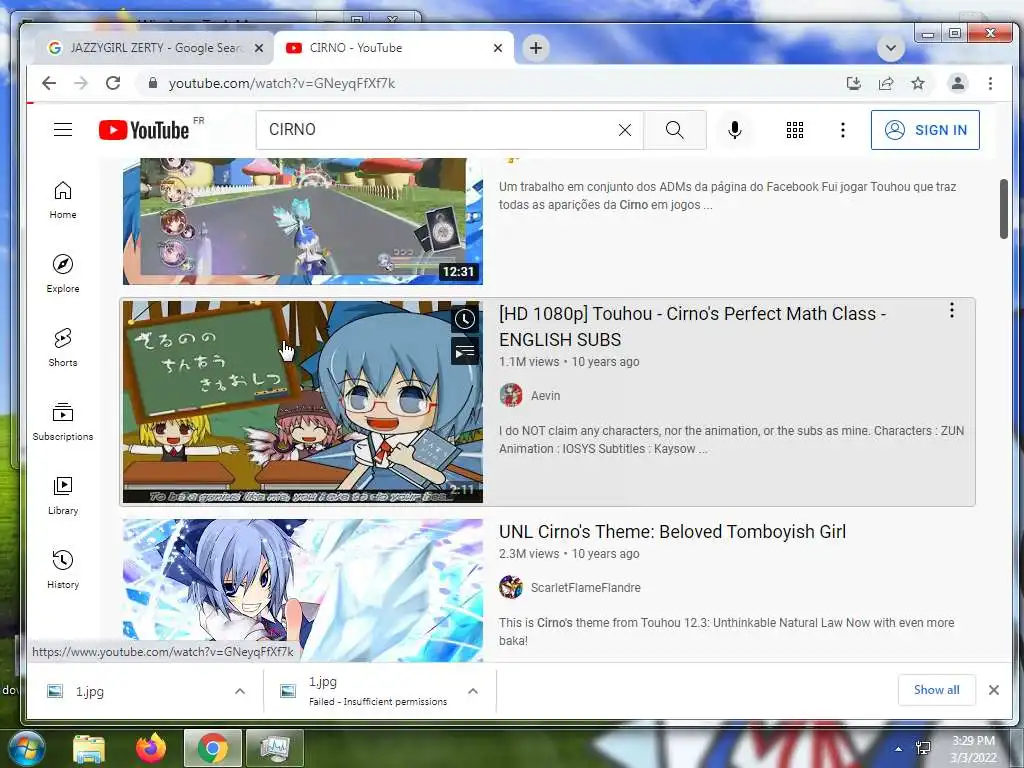Open Library in the sidebar
This screenshot has height=768, width=1024.
point(63,496)
